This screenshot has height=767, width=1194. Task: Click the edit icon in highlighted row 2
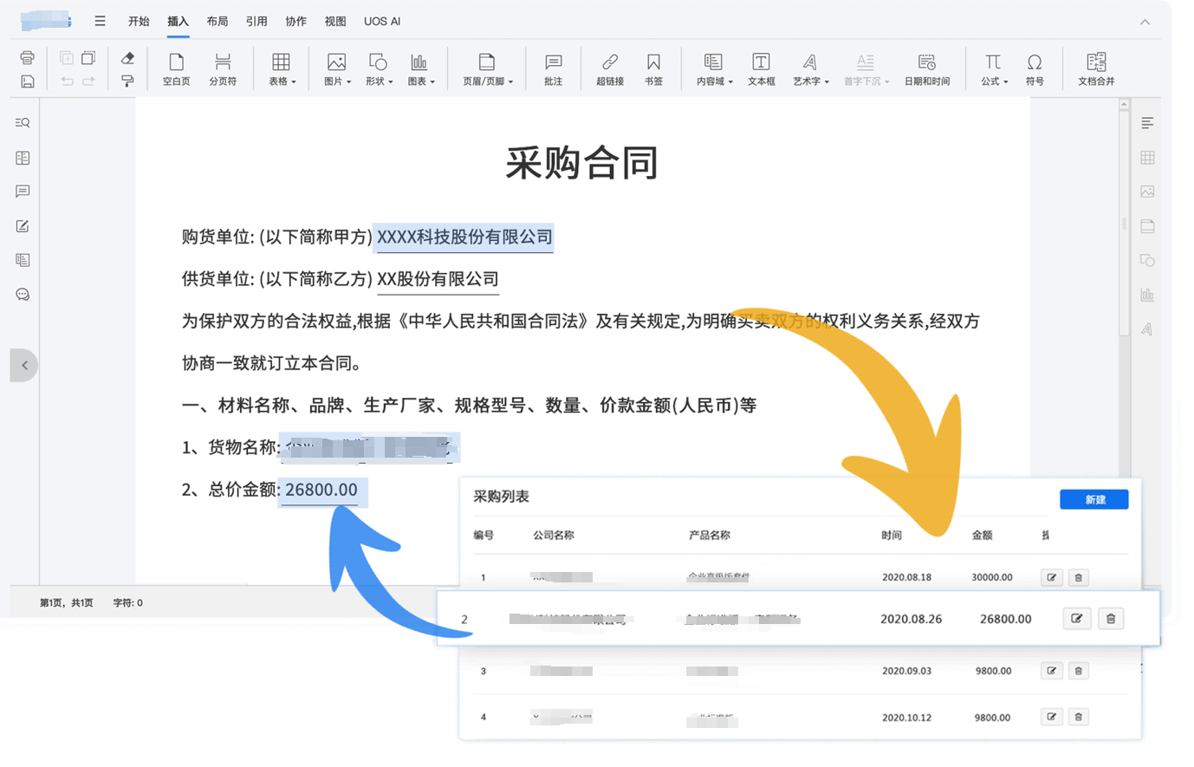tap(1076, 619)
